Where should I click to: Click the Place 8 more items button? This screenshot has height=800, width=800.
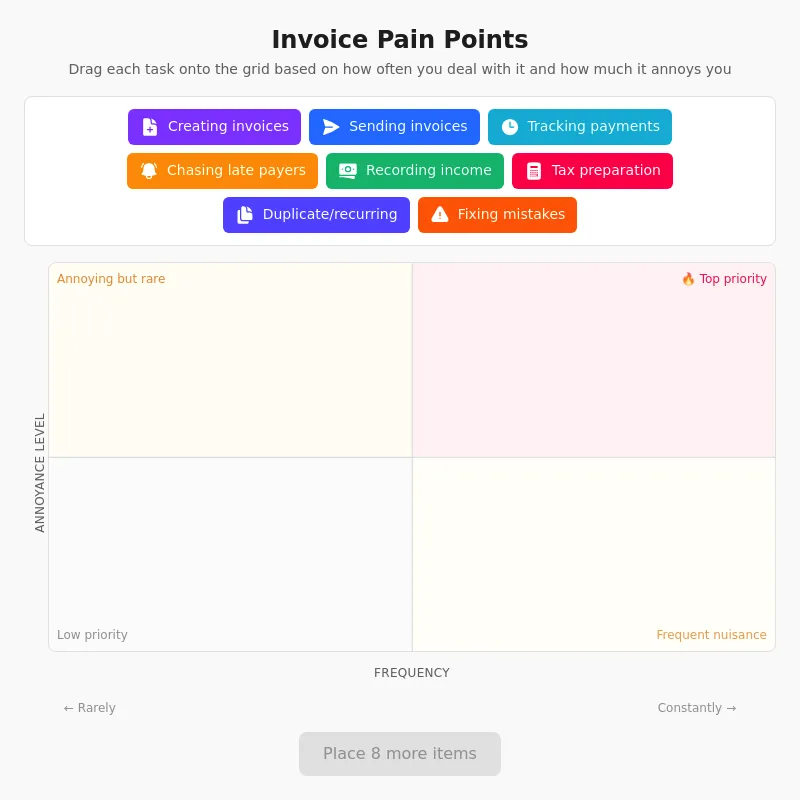(400, 753)
